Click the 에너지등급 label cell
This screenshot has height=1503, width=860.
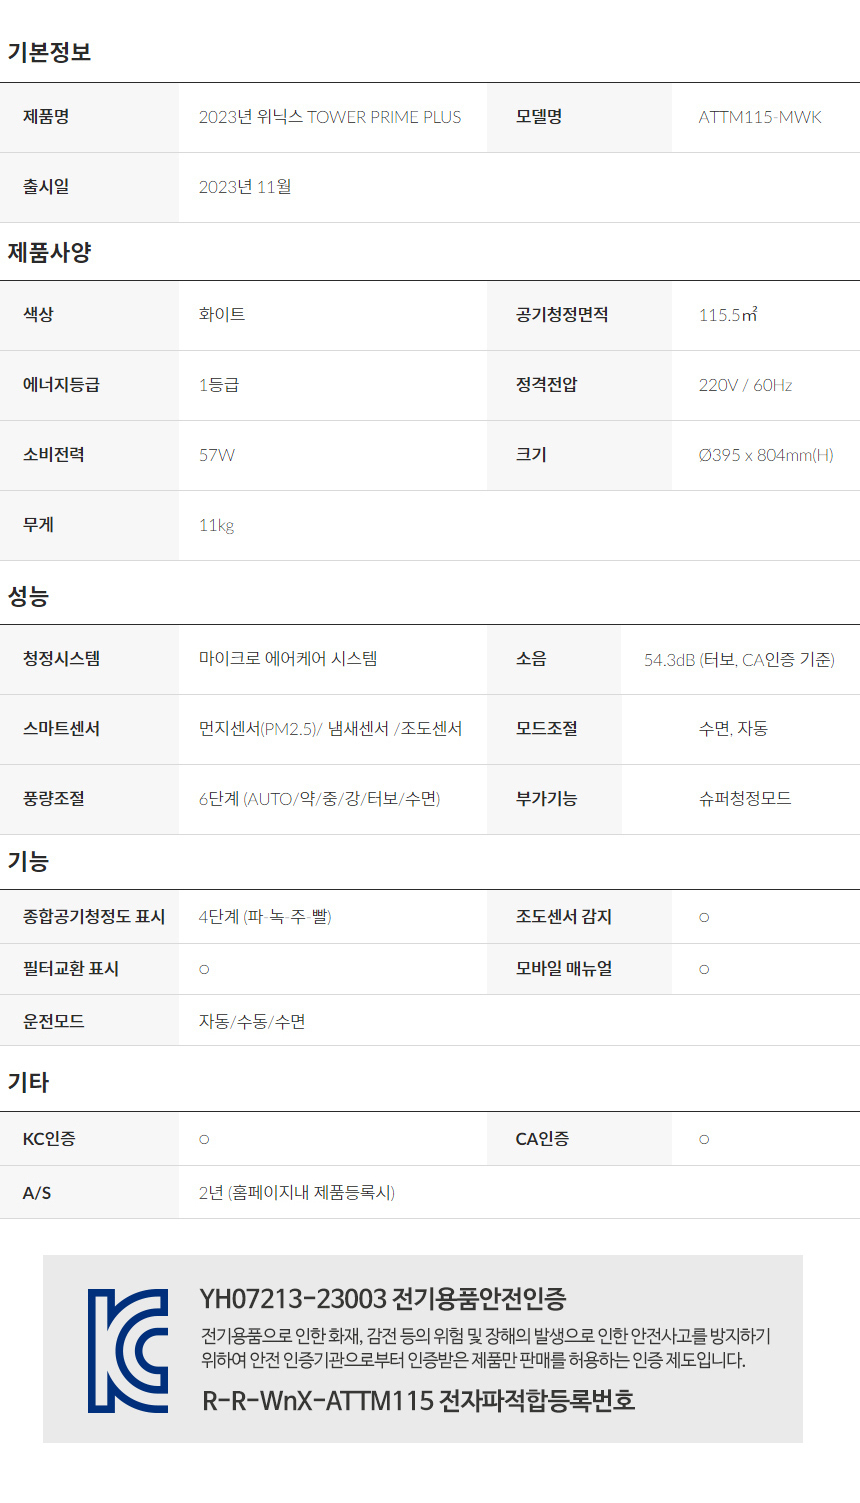coord(62,385)
